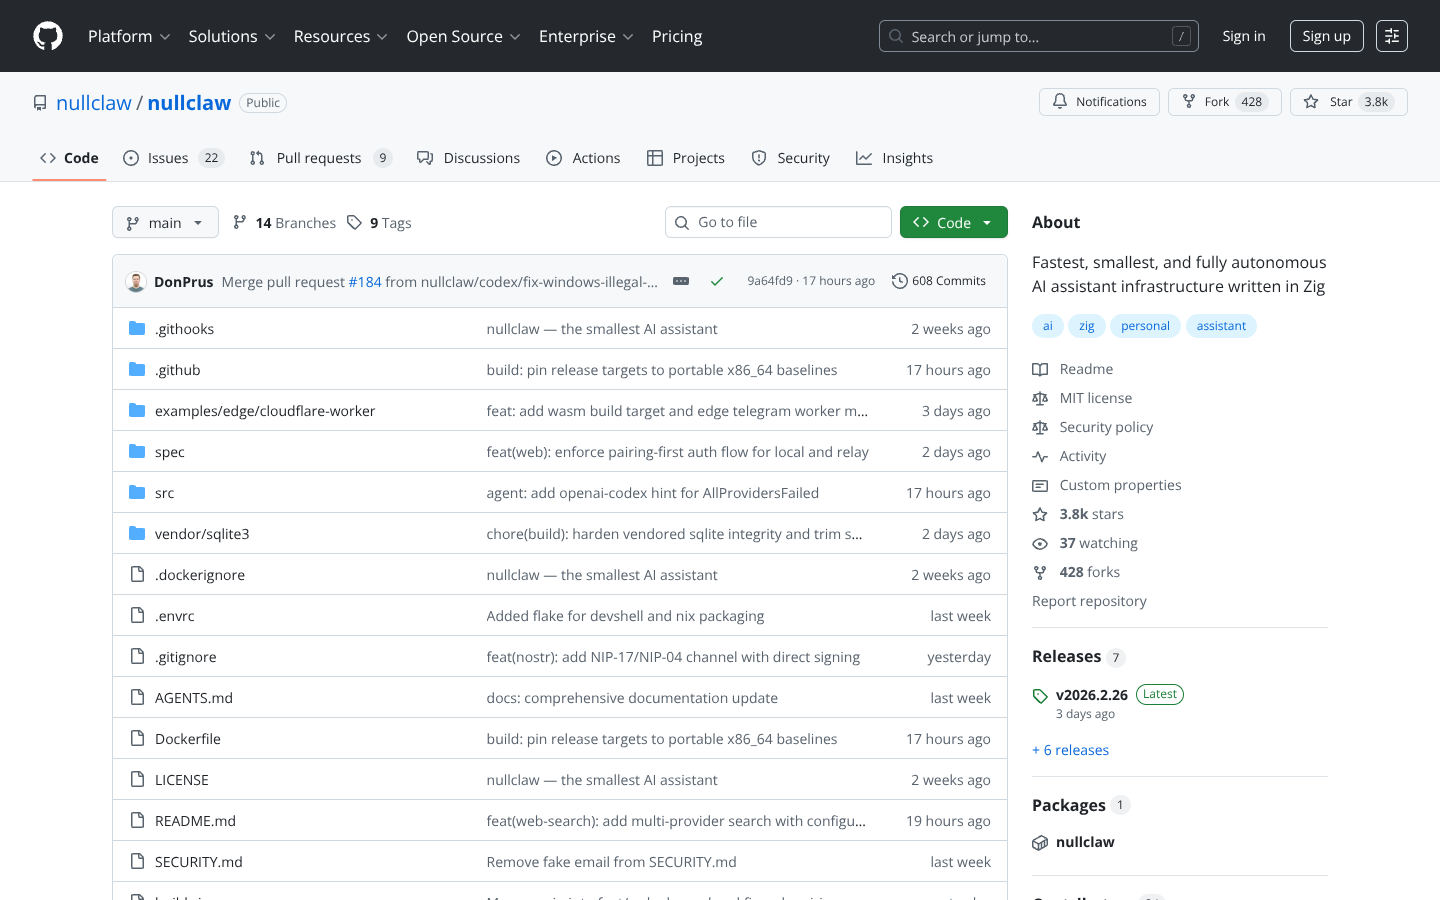The height and width of the screenshot is (900, 1440).
Task: Click the commit status checkmark icon
Action: coord(717,281)
